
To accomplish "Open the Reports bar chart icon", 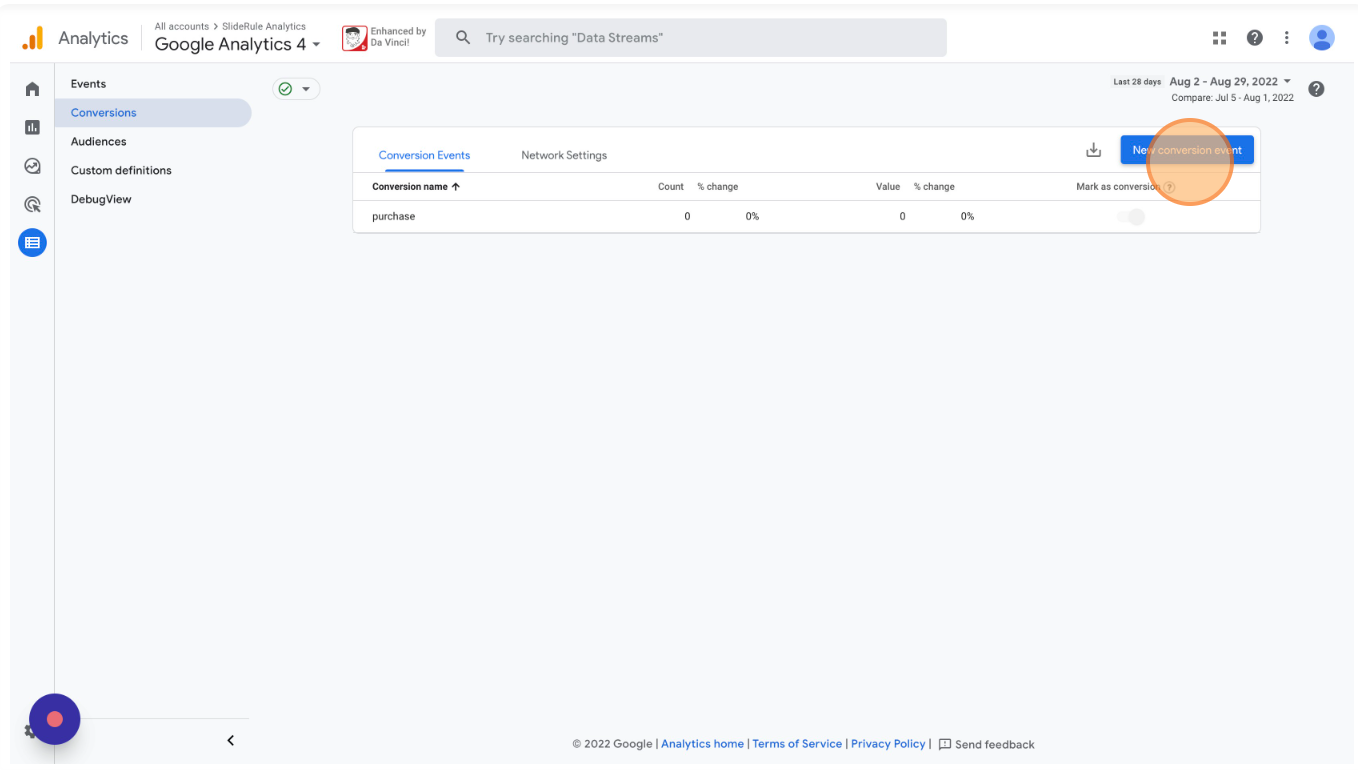I will (32, 127).
